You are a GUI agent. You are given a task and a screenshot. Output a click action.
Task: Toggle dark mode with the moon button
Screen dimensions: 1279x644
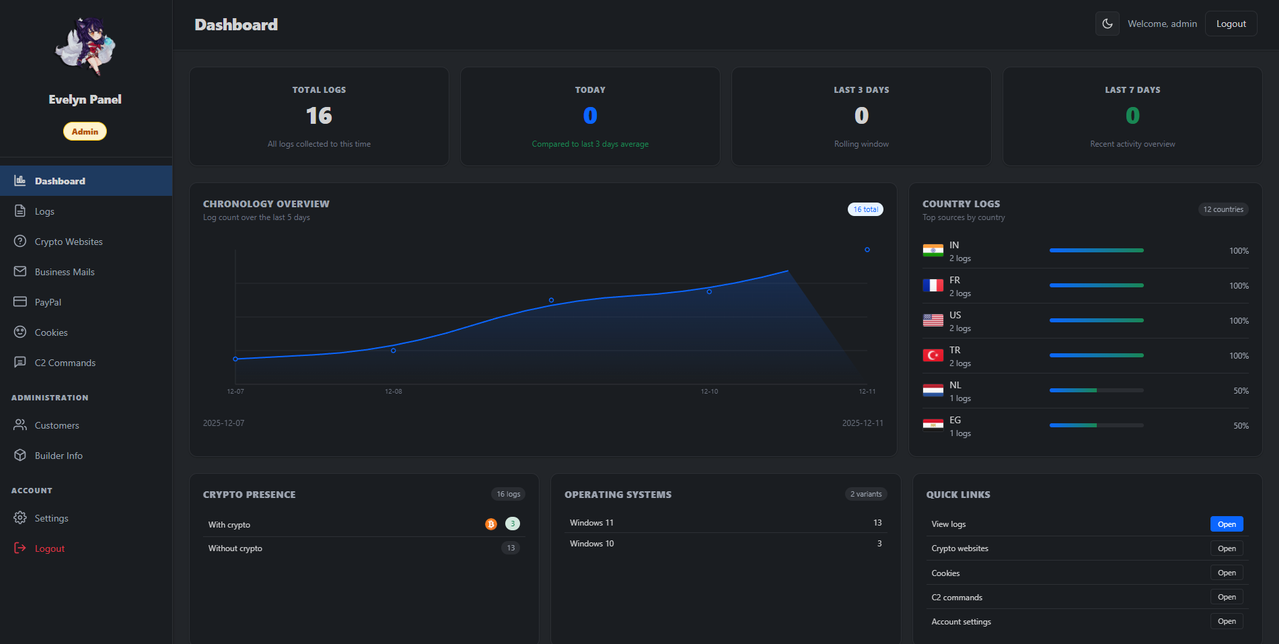tap(1107, 24)
